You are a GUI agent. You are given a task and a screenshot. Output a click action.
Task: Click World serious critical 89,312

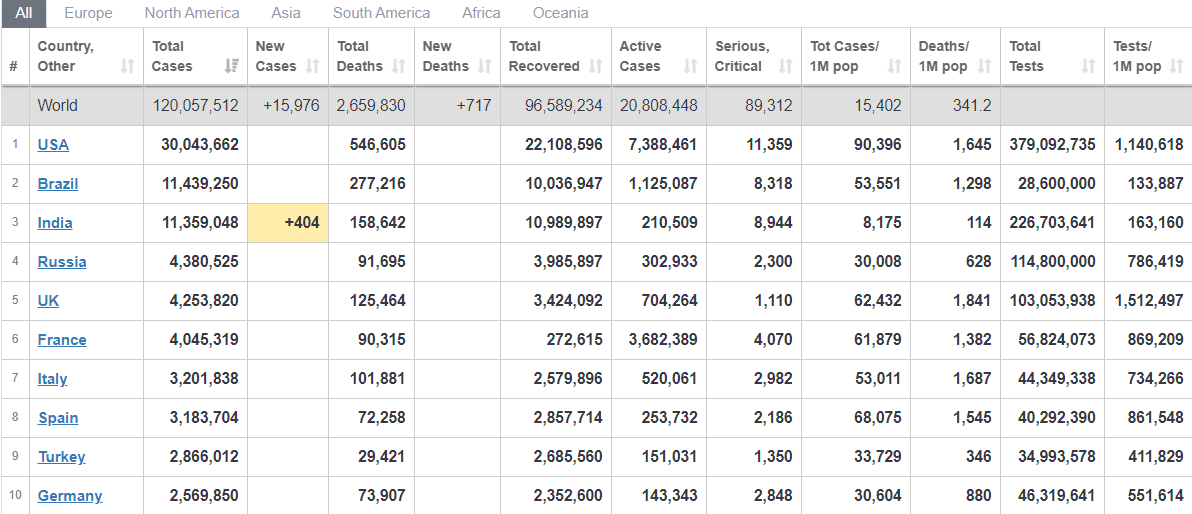(769, 106)
